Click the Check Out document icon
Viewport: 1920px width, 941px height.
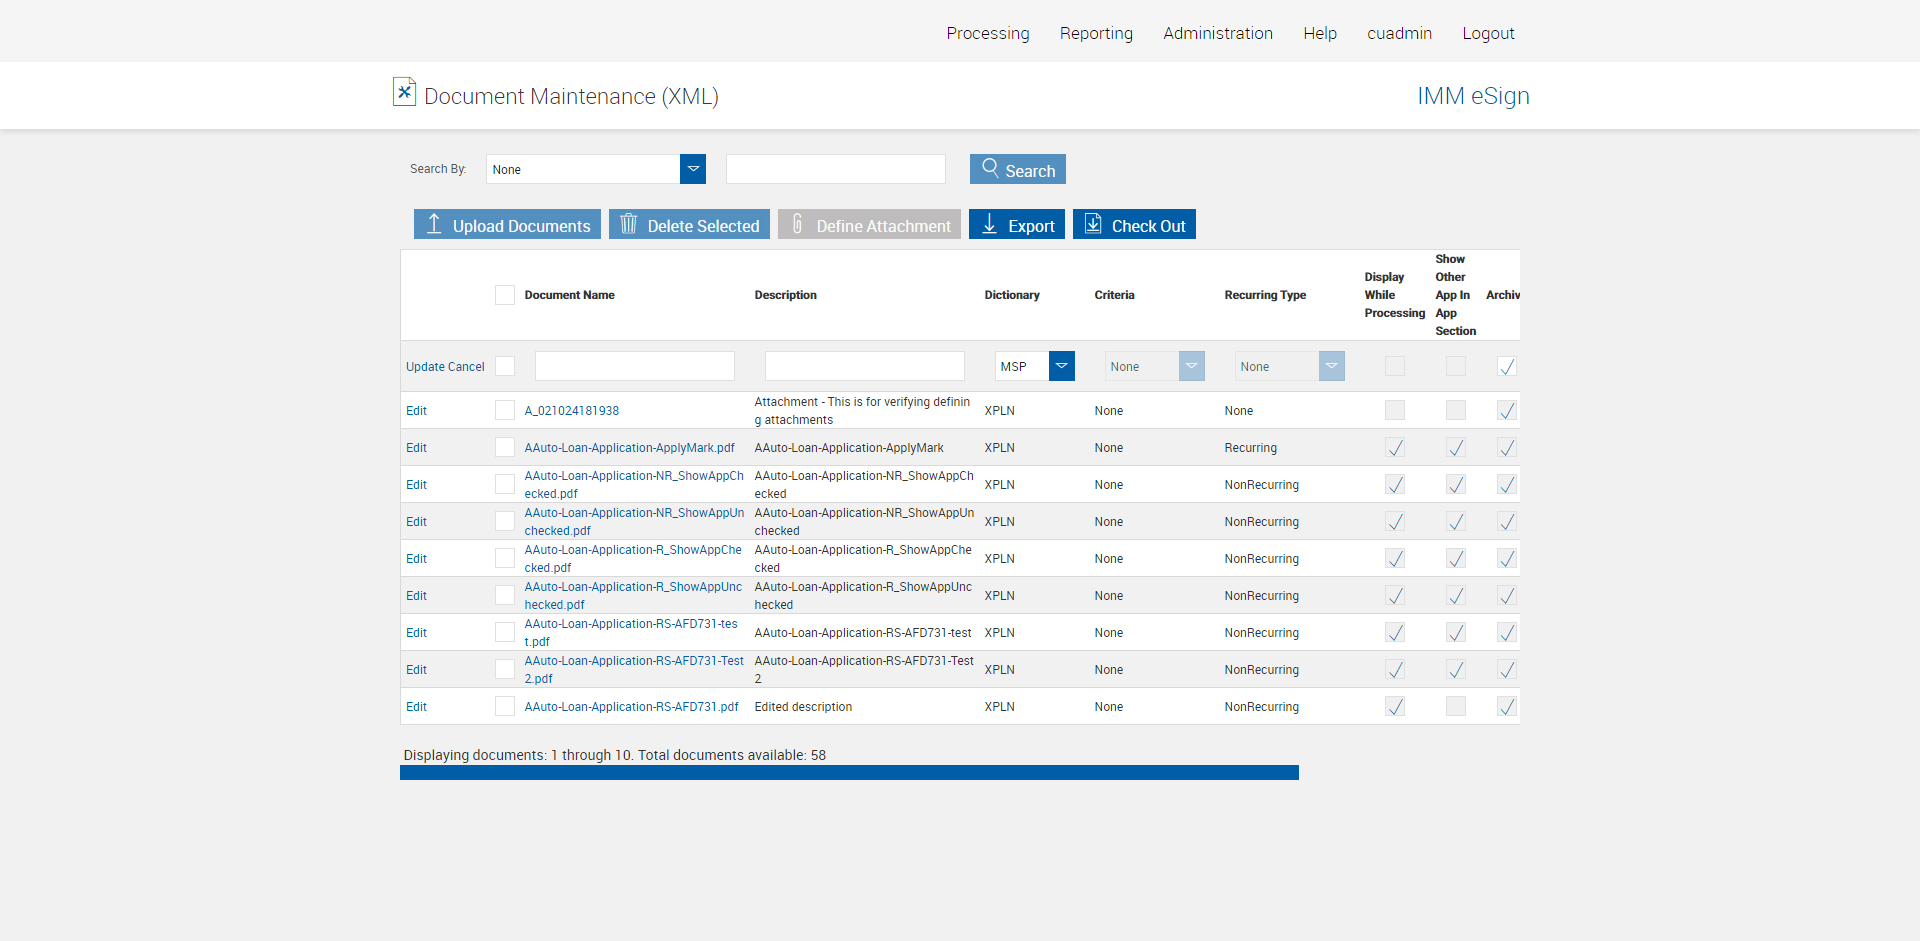(x=1093, y=224)
